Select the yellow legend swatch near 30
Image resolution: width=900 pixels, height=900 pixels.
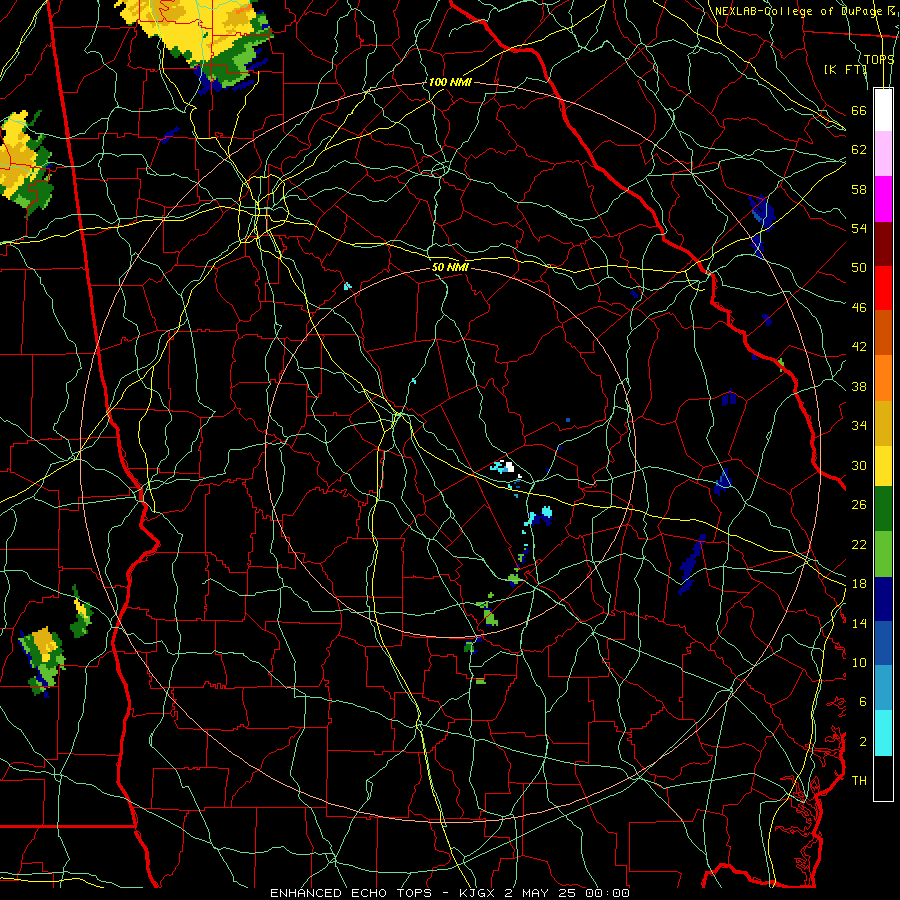[x=883, y=465]
